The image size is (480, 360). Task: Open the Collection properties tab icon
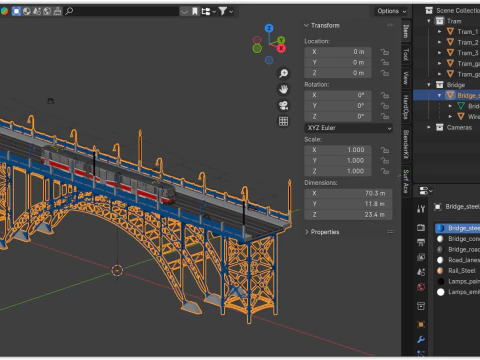[x=421, y=306]
